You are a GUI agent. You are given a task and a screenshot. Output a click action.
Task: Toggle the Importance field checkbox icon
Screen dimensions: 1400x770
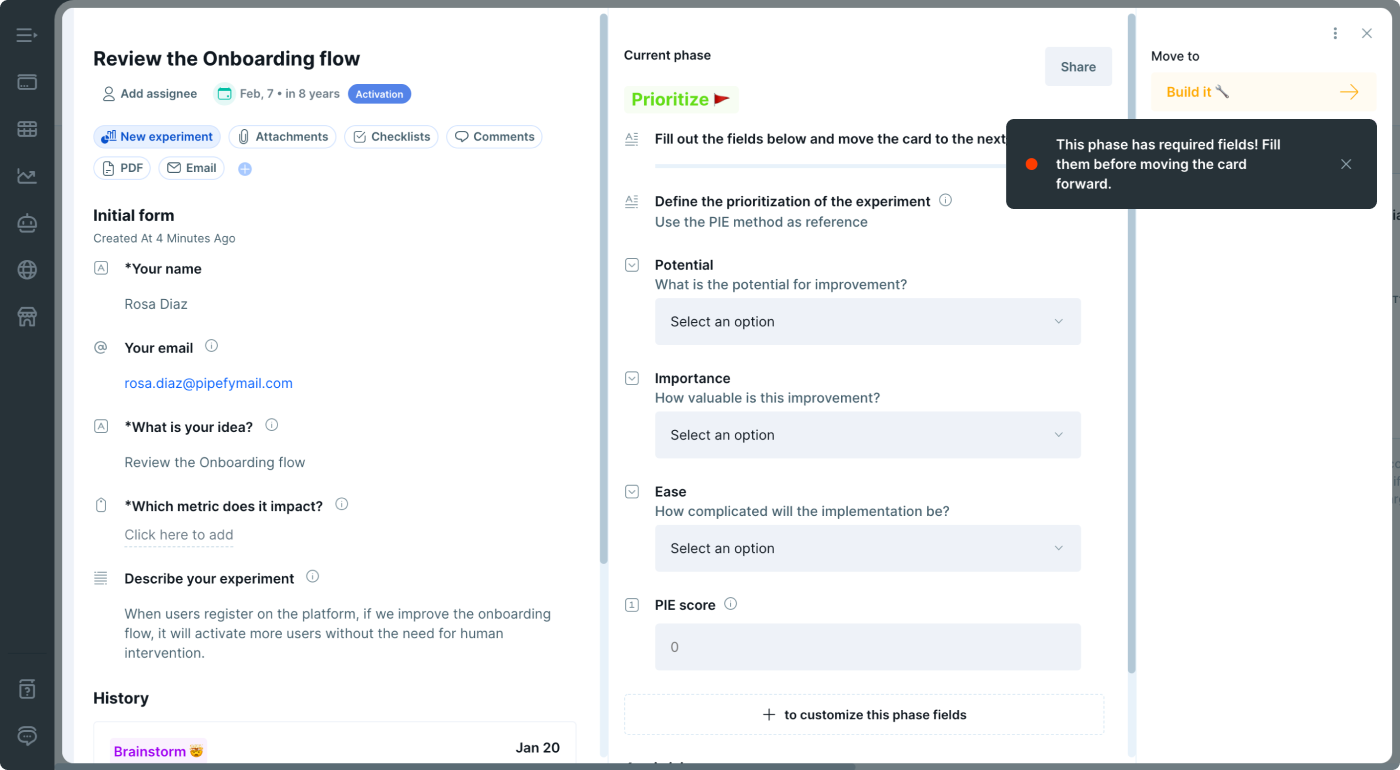click(x=631, y=378)
